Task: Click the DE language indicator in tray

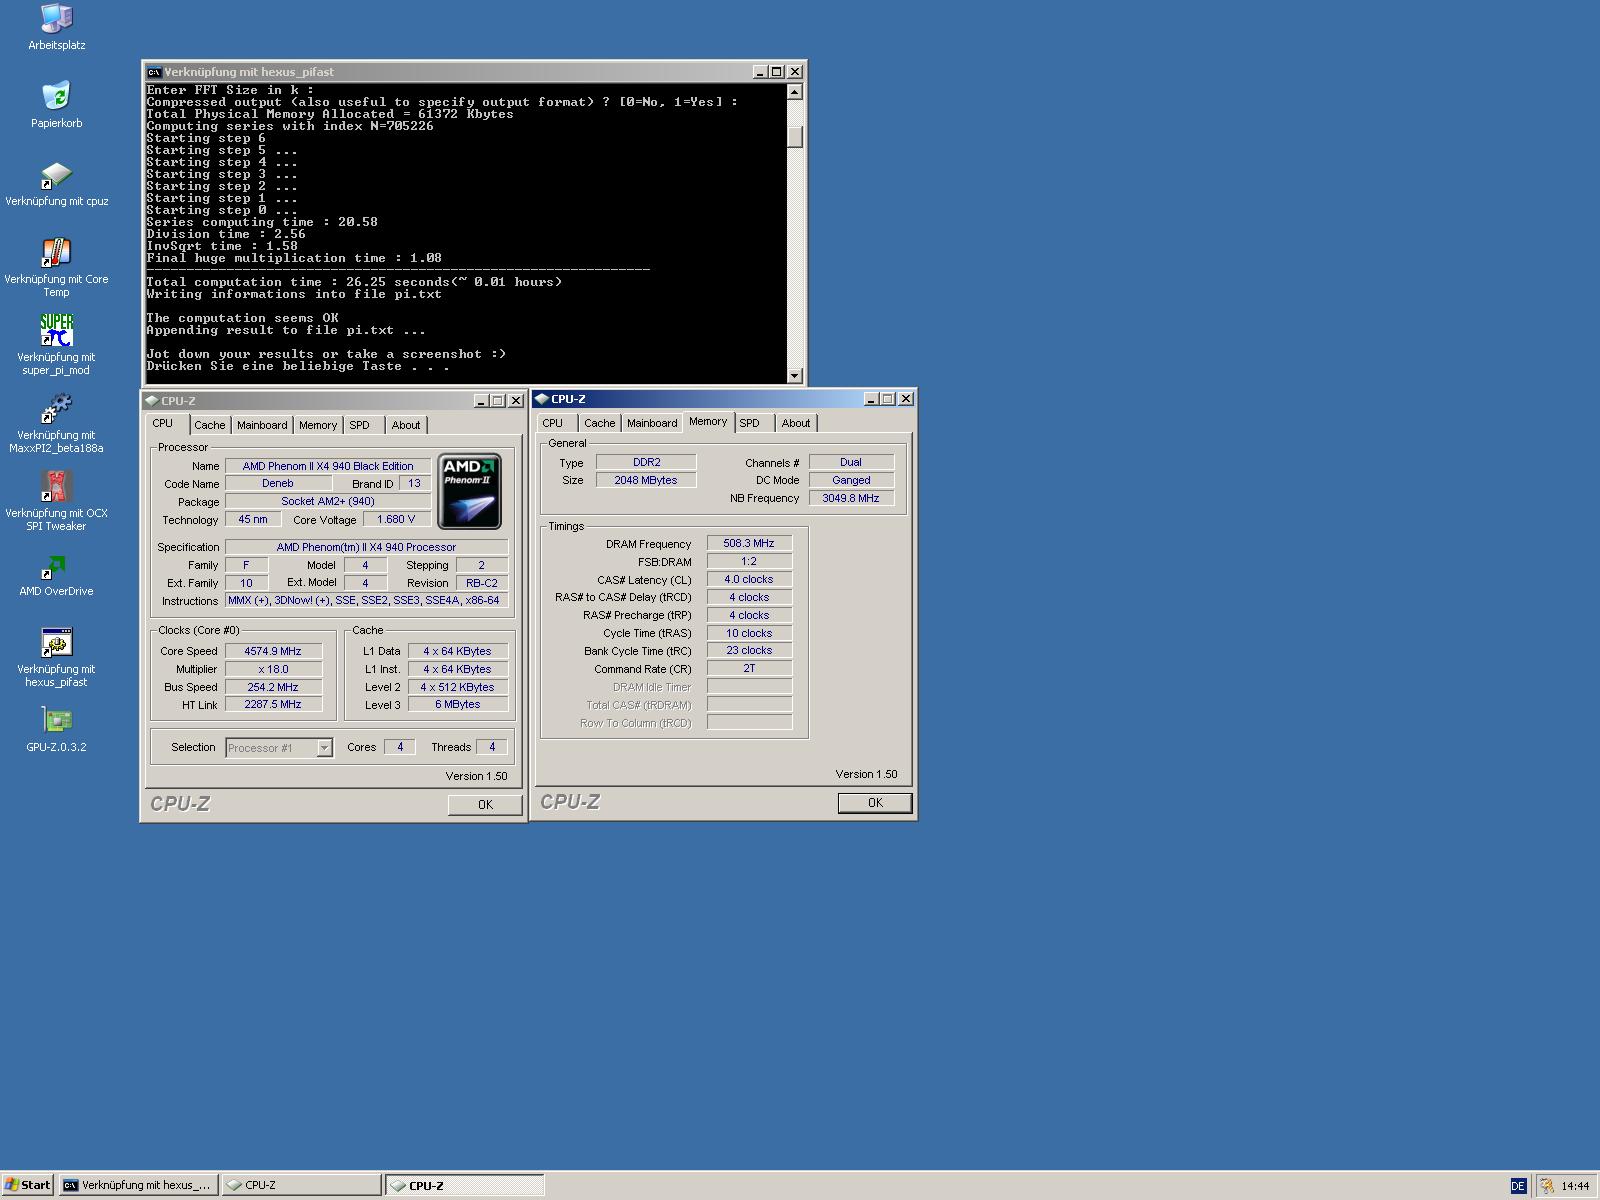Action: pos(1518,1186)
